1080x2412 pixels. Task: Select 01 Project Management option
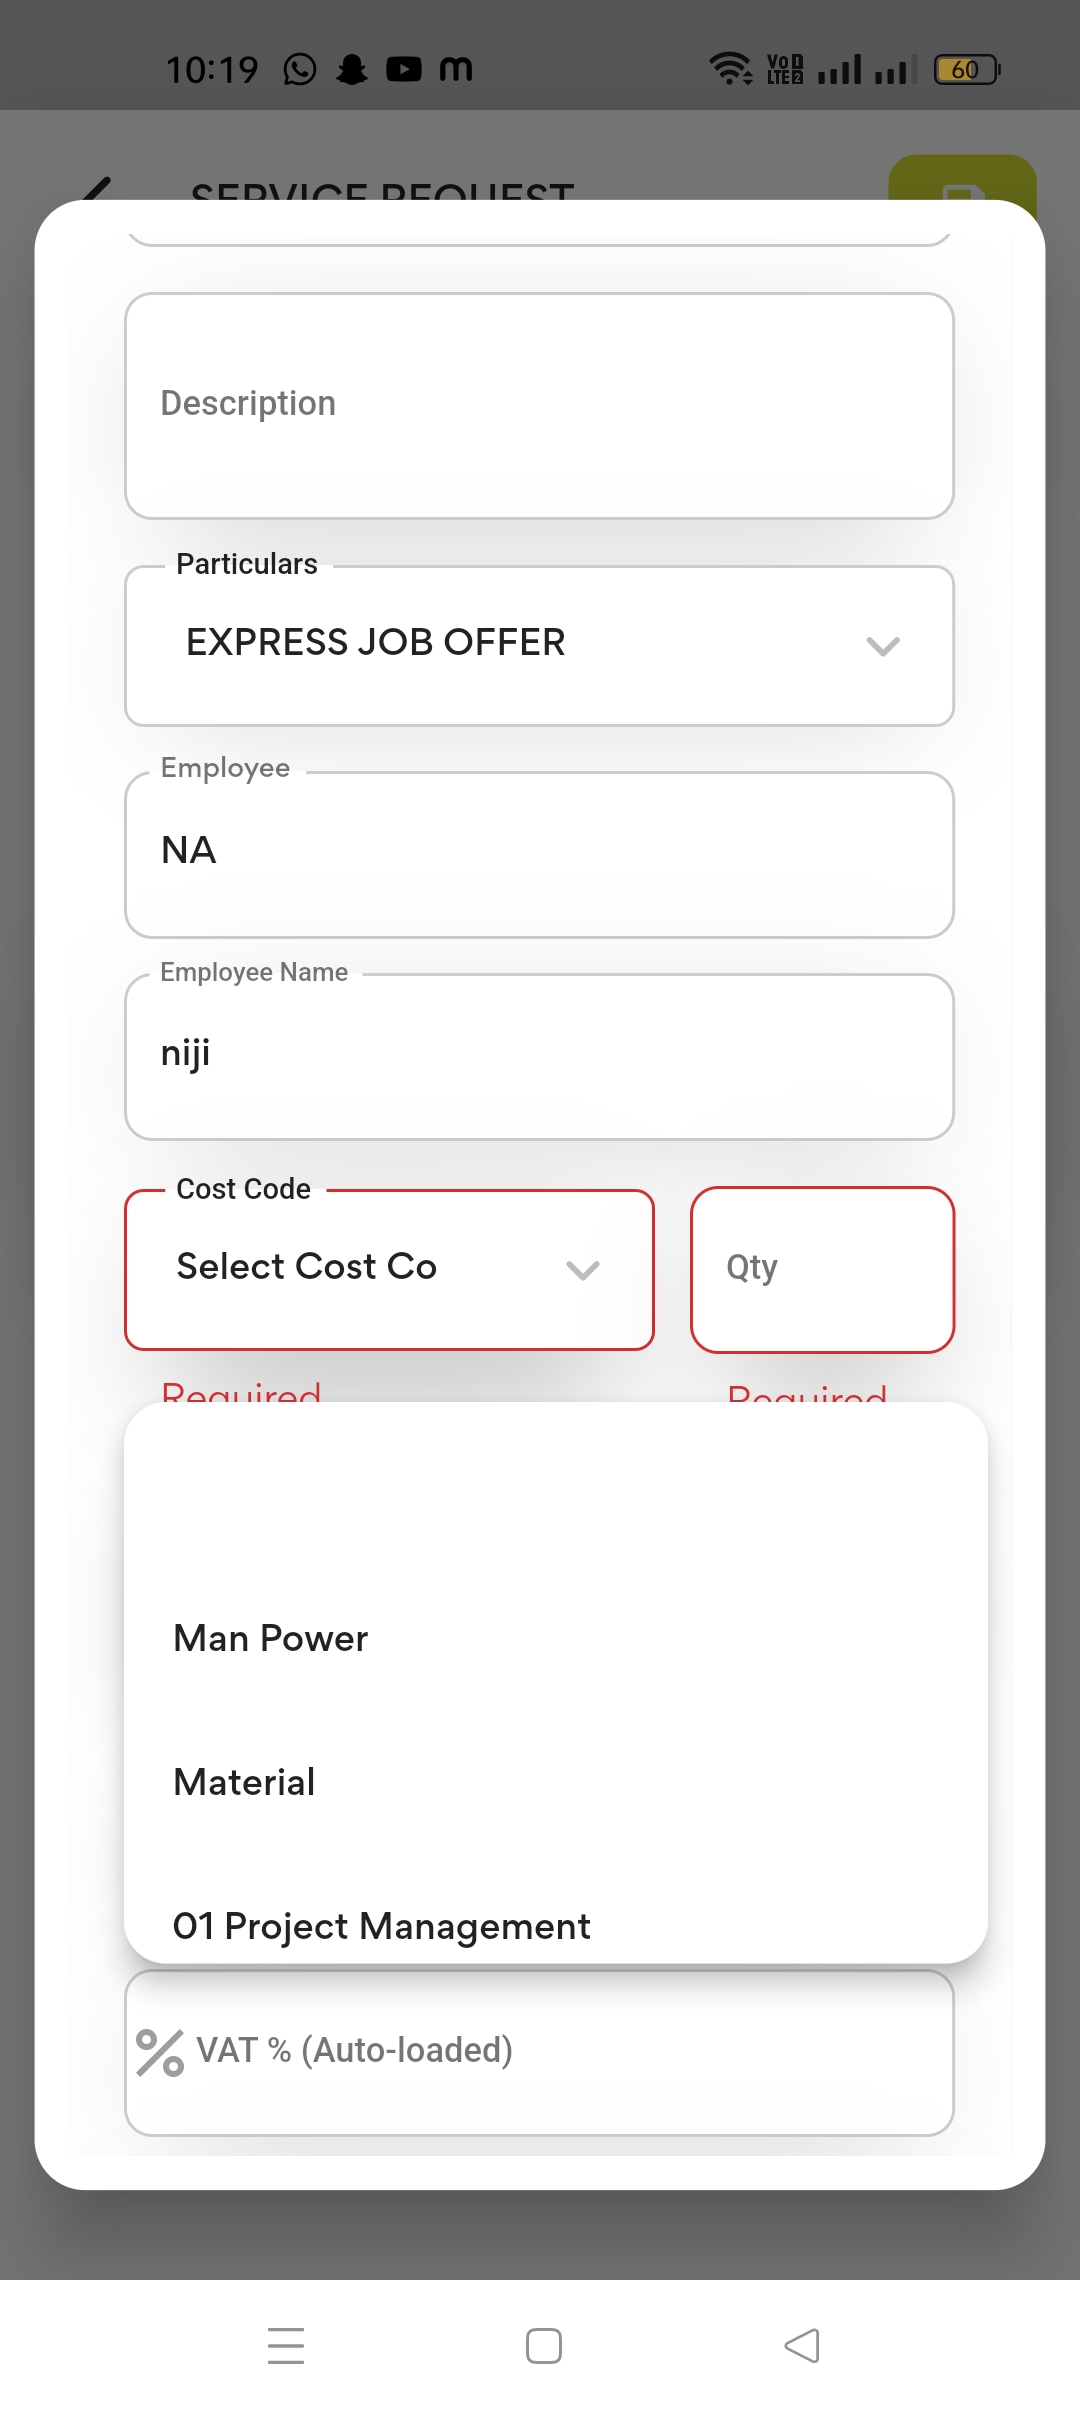[x=382, y=1926]
